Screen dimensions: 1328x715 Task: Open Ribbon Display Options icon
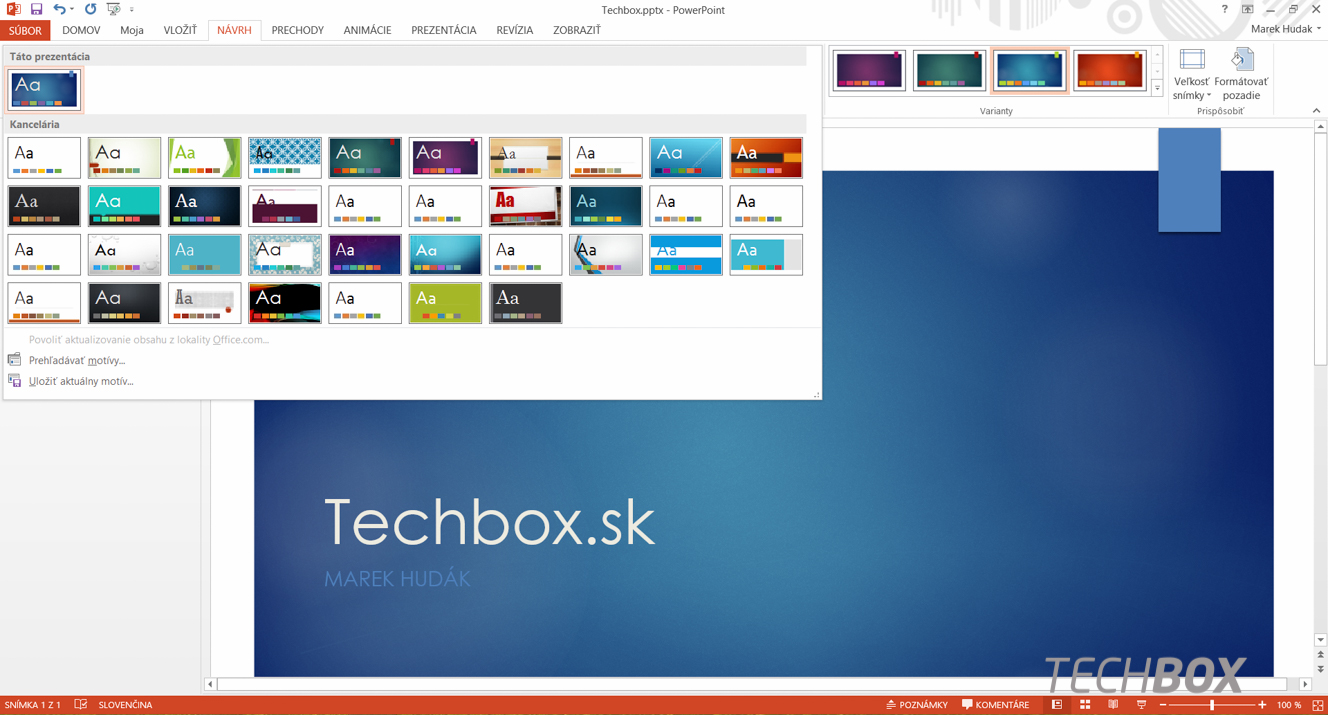[x=1247, y=9]
